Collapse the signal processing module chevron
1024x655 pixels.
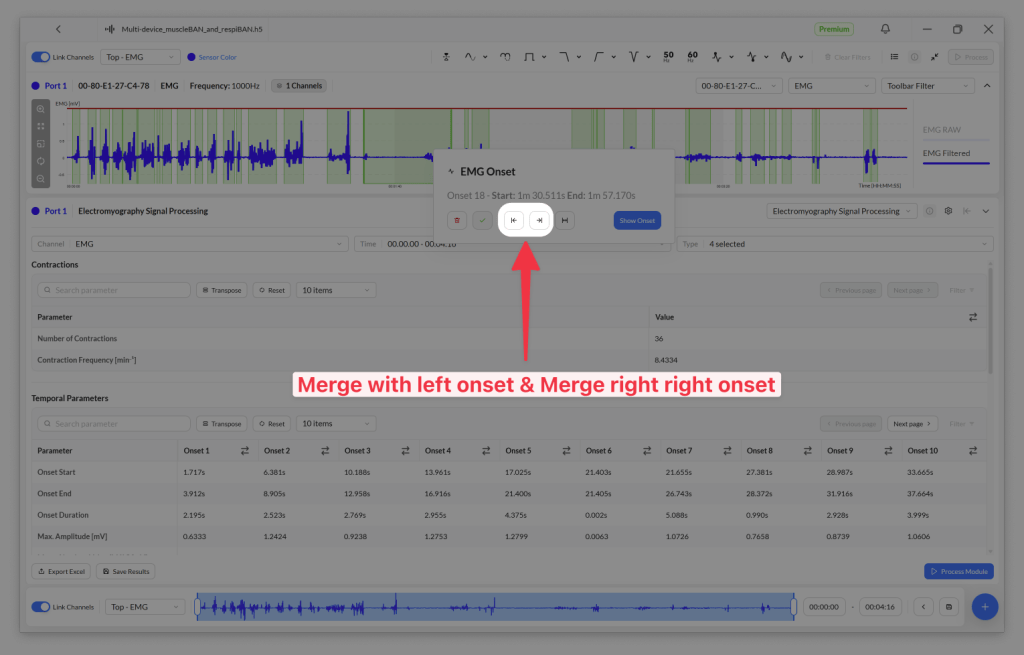[x=985, y=211]
